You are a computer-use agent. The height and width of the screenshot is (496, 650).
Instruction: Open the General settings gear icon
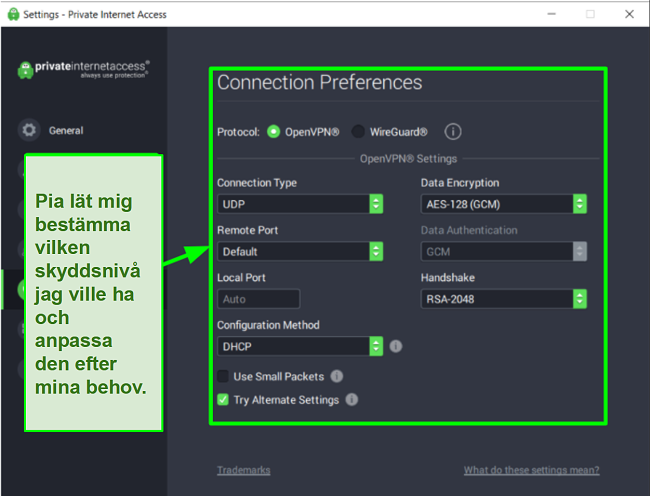point(29,130)
